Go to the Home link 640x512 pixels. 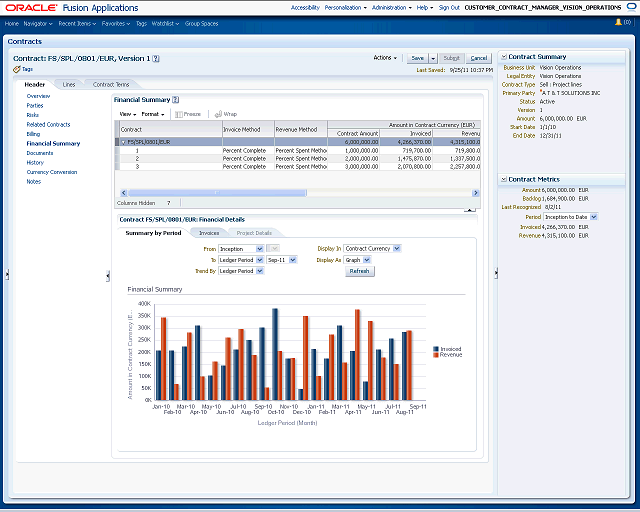pyautogui.click(x=12, y=24)
